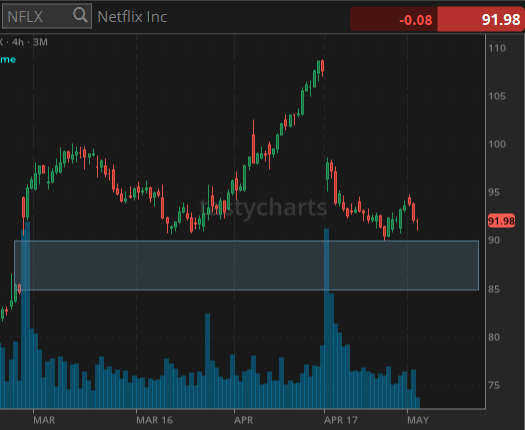The height and width of the screenshot is (430, 525).
Task: Click the 90 price axis label
Action: point(494,240)
